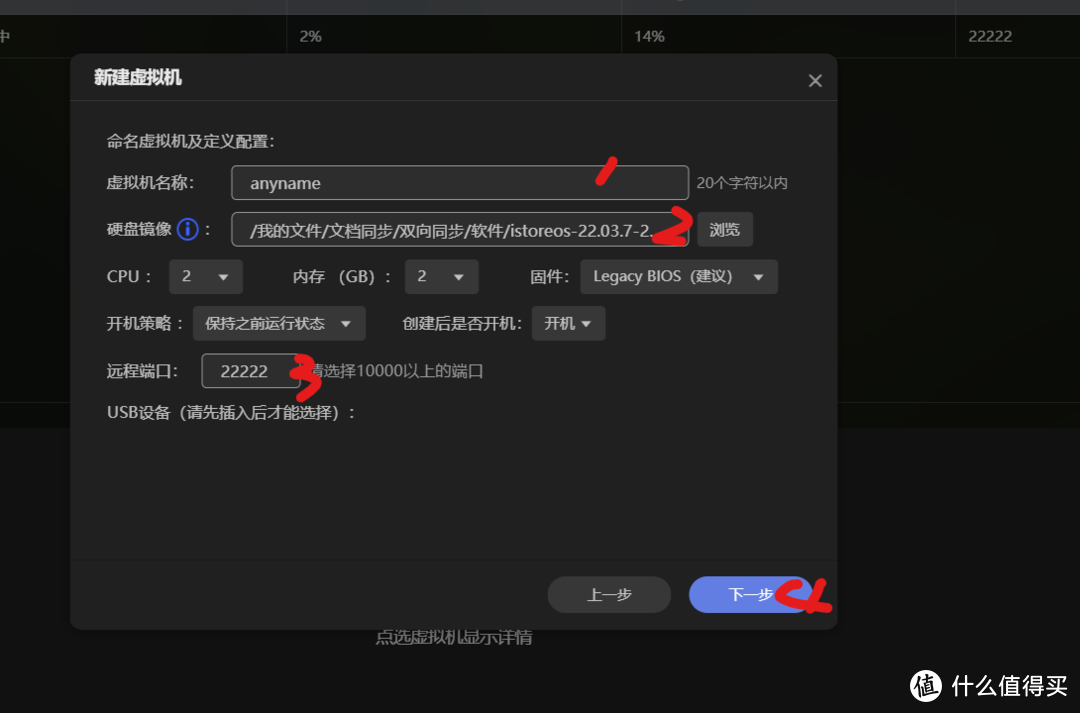The width and height of the screenshot is (1080, 713).
Task: Expand the 固件 Legacy BIOS dropdown
Action: tap(678, 276)
